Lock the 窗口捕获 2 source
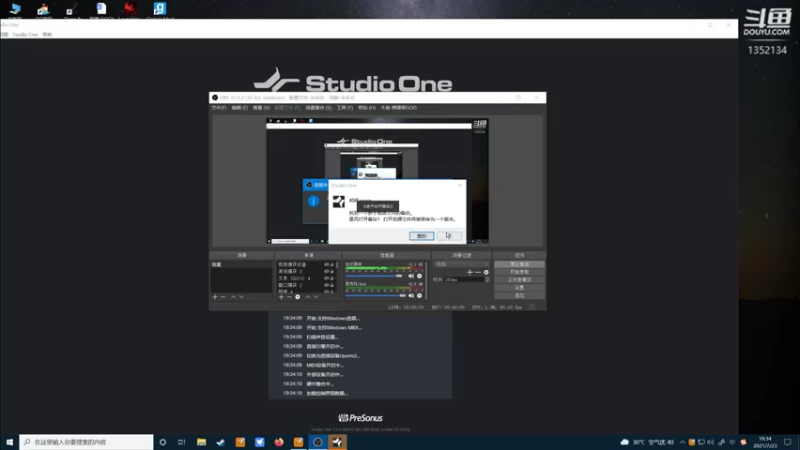Image resolution: width=800 pixels, height=450 pixels. (332, 285)
